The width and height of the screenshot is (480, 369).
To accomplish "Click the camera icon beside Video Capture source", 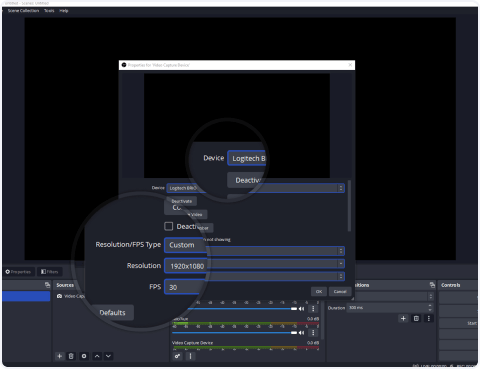I will [x=59, y=296].
